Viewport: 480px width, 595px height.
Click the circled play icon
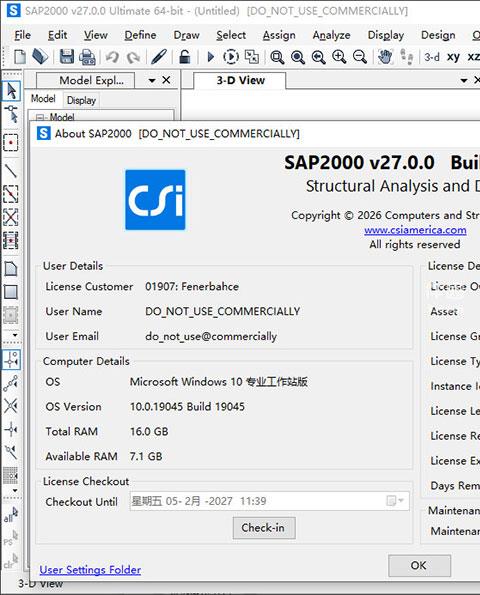(231, 57)
